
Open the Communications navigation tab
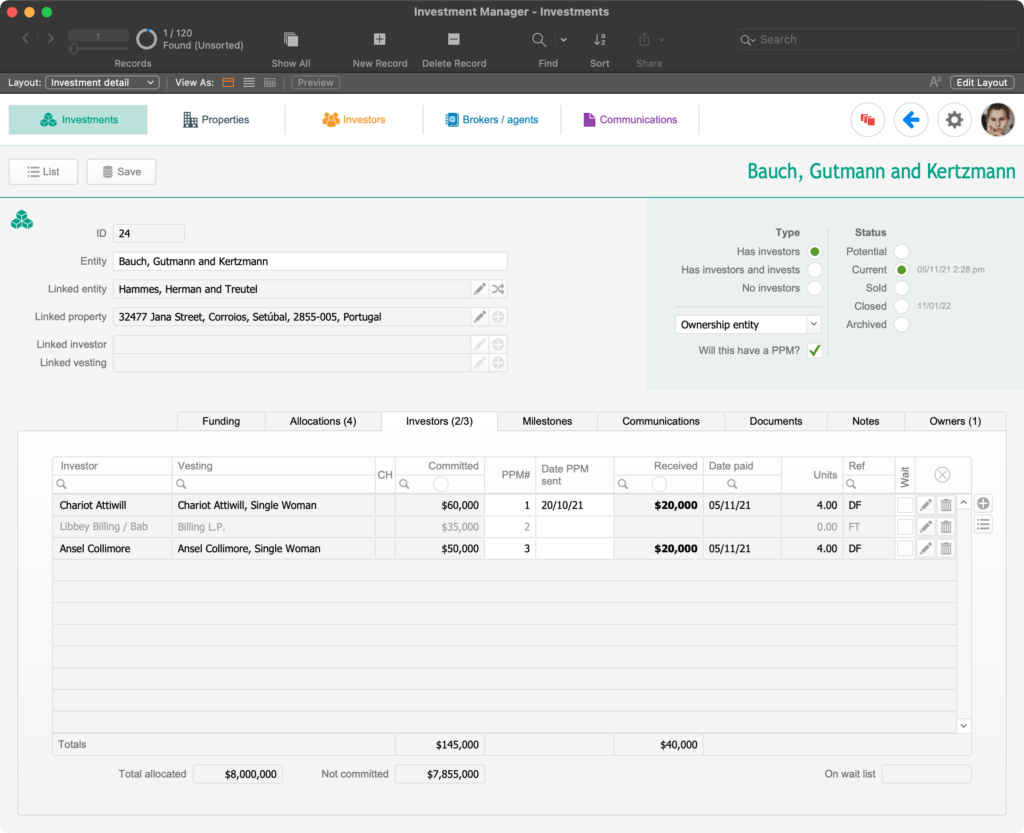click(x=630, y=118)
